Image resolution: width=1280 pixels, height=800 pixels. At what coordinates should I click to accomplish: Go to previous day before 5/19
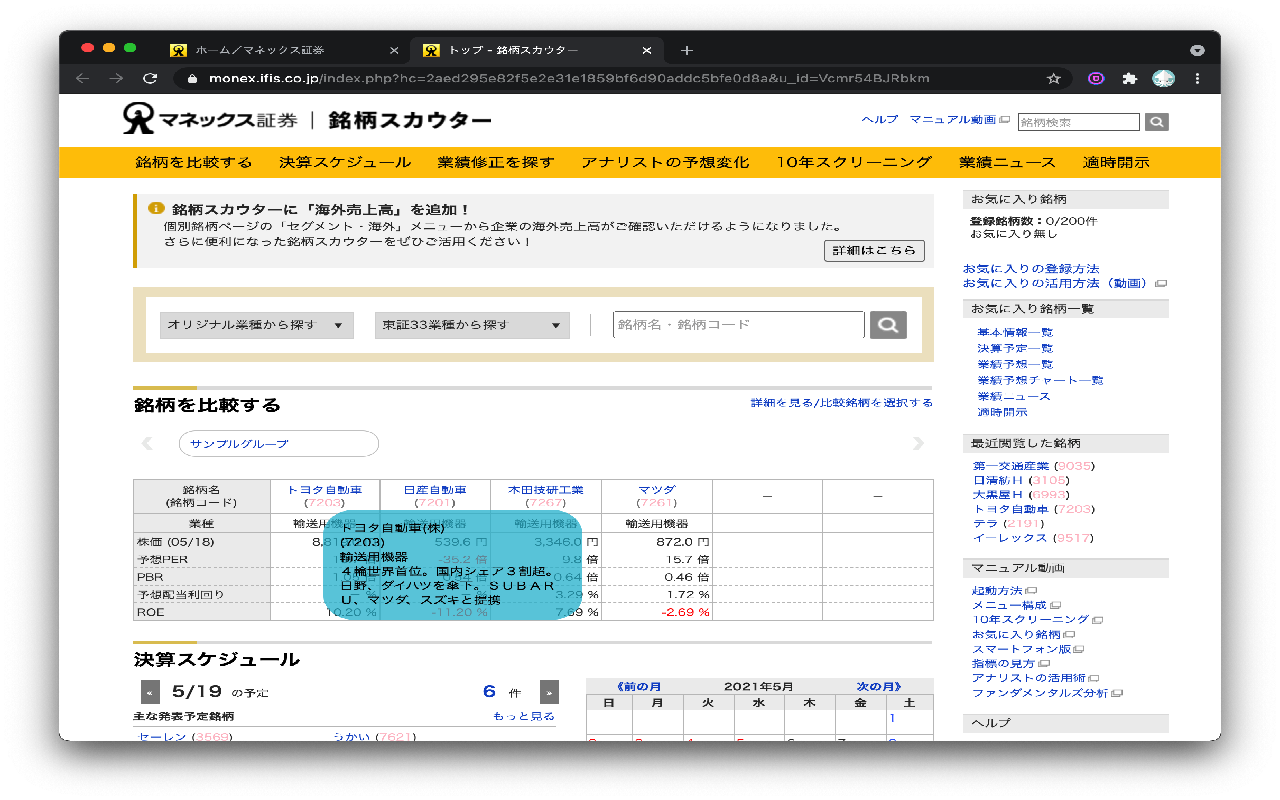click(x=150, y=692)
